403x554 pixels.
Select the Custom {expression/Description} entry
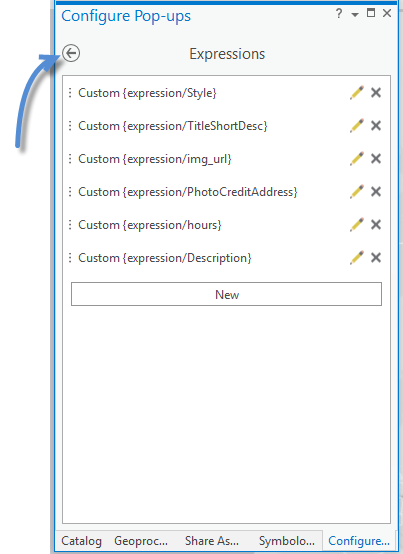tap(165, 258)
